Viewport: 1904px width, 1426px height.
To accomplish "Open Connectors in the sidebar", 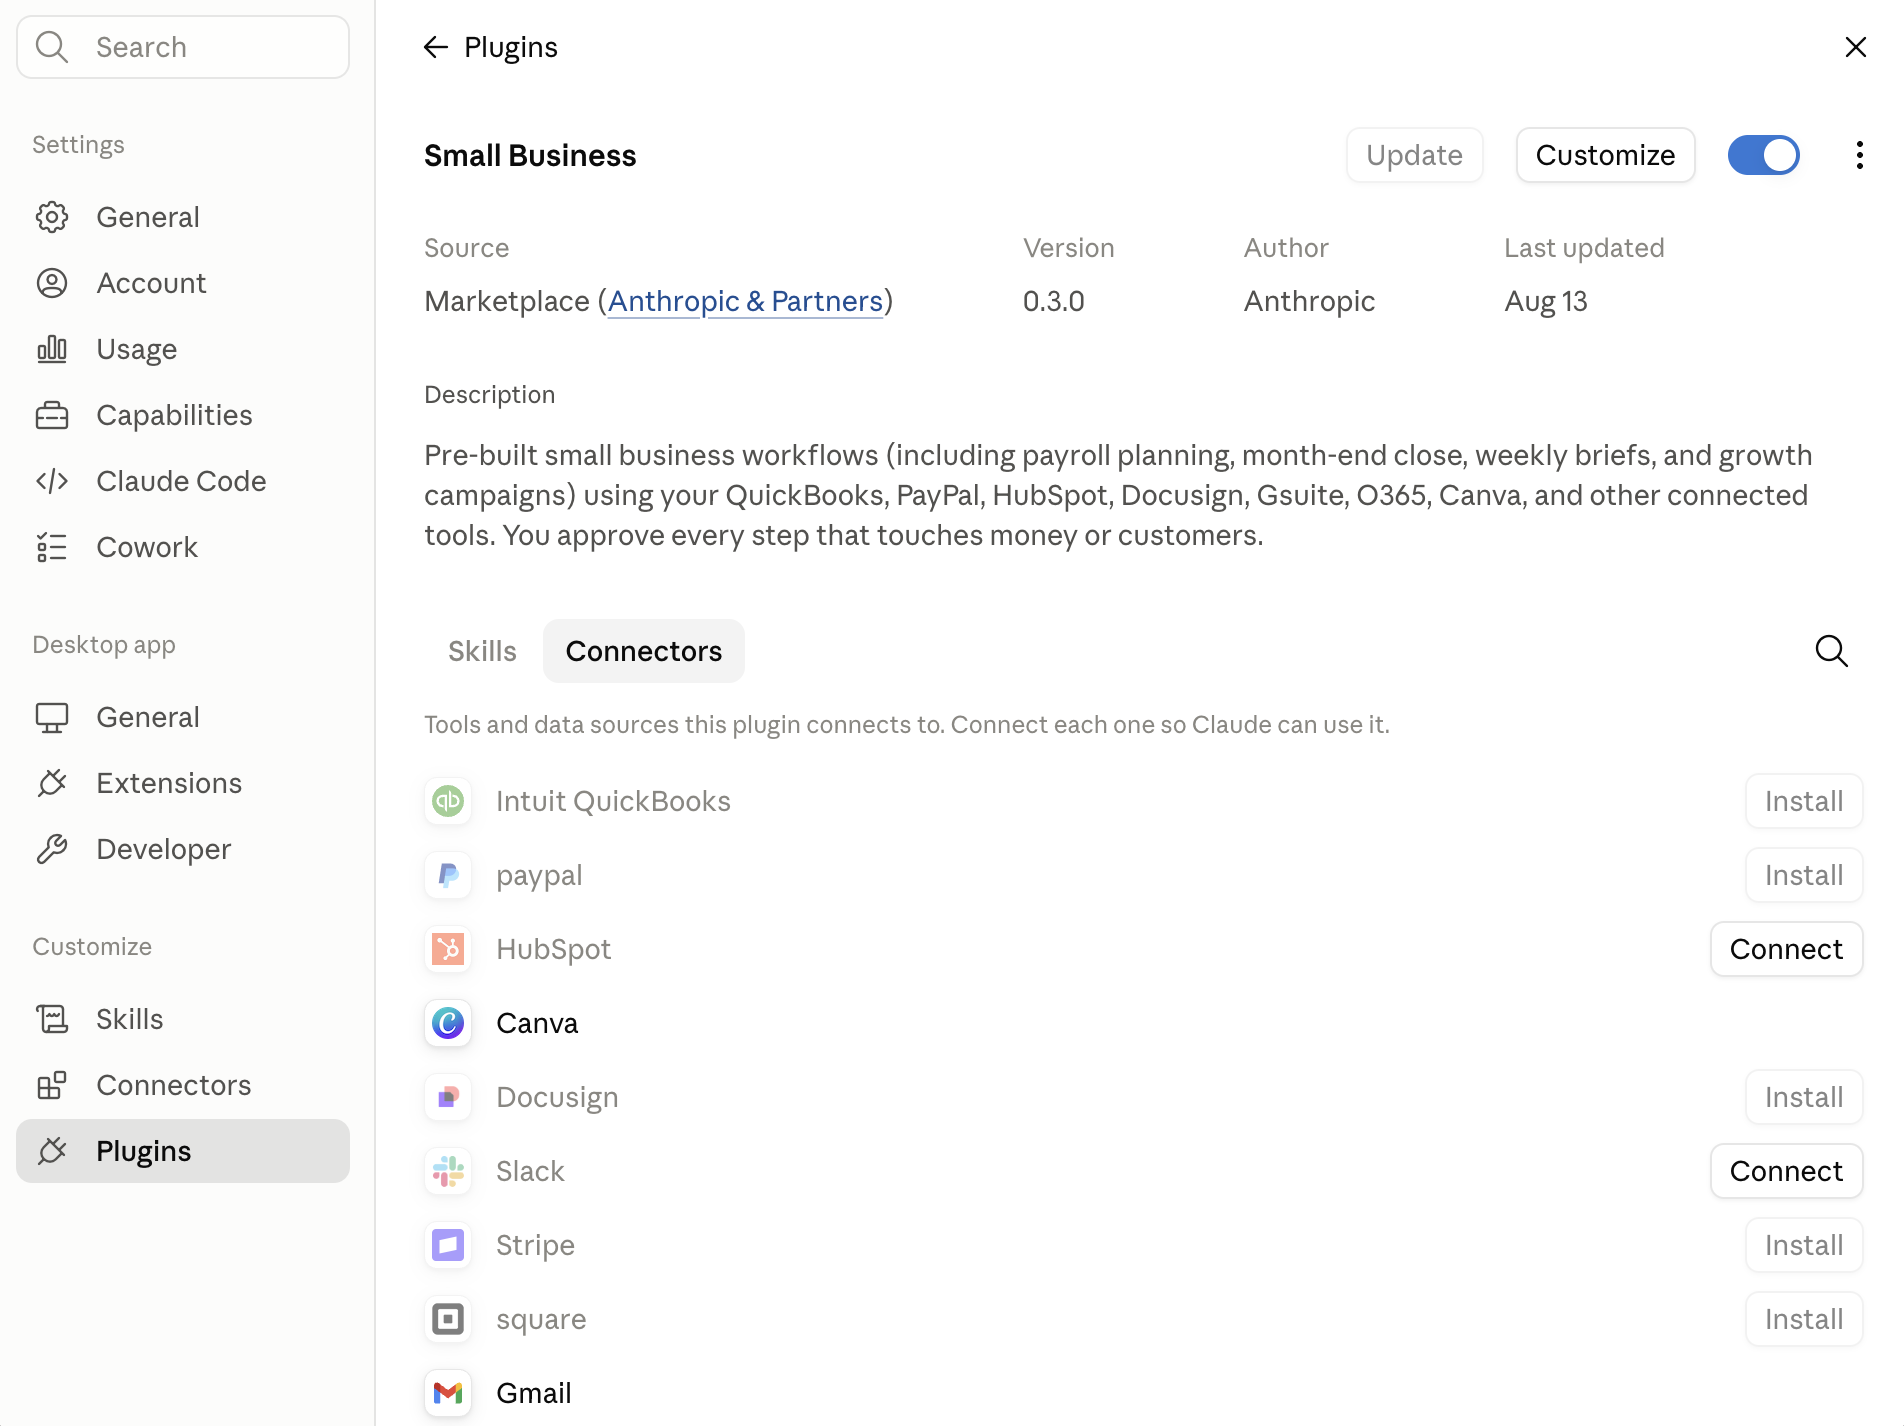I will coord(183,1085).
